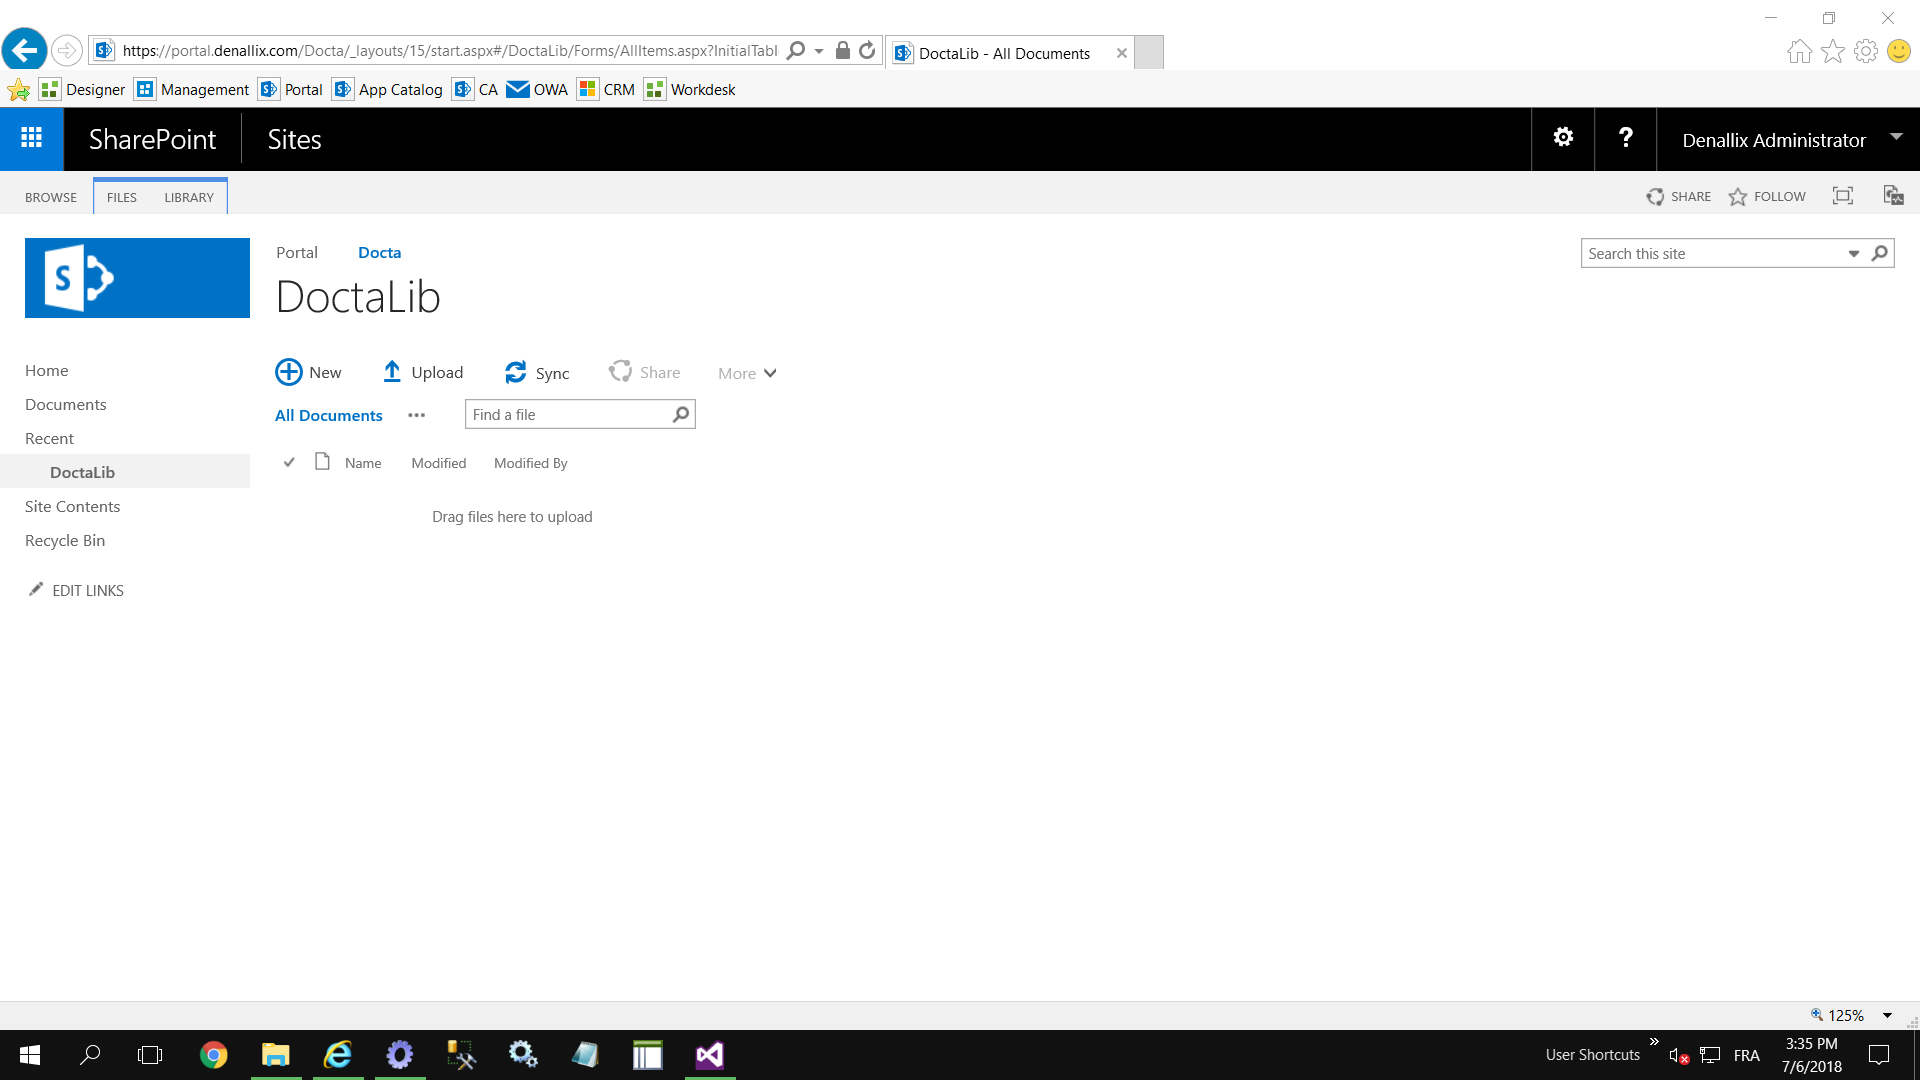Launch Google Chrome from the taskbar

point(213,1055)
